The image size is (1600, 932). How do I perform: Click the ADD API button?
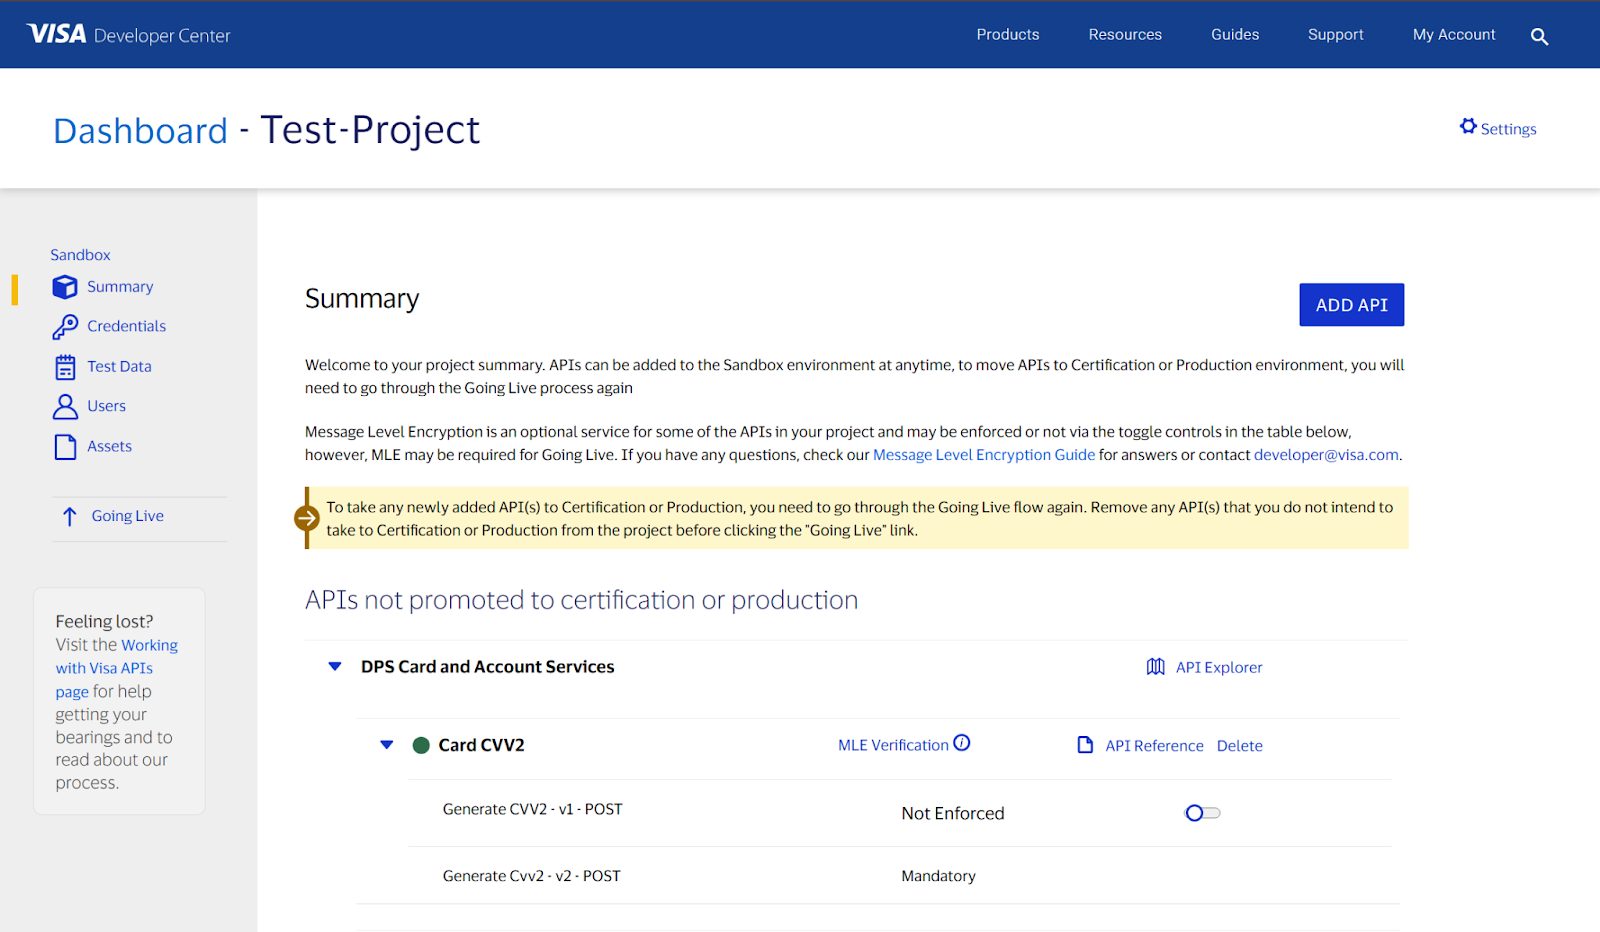point(1351,305)
